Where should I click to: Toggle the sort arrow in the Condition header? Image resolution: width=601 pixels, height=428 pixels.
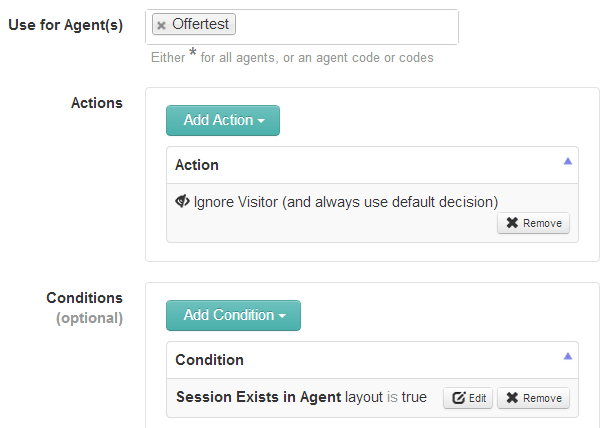point(567,355)
